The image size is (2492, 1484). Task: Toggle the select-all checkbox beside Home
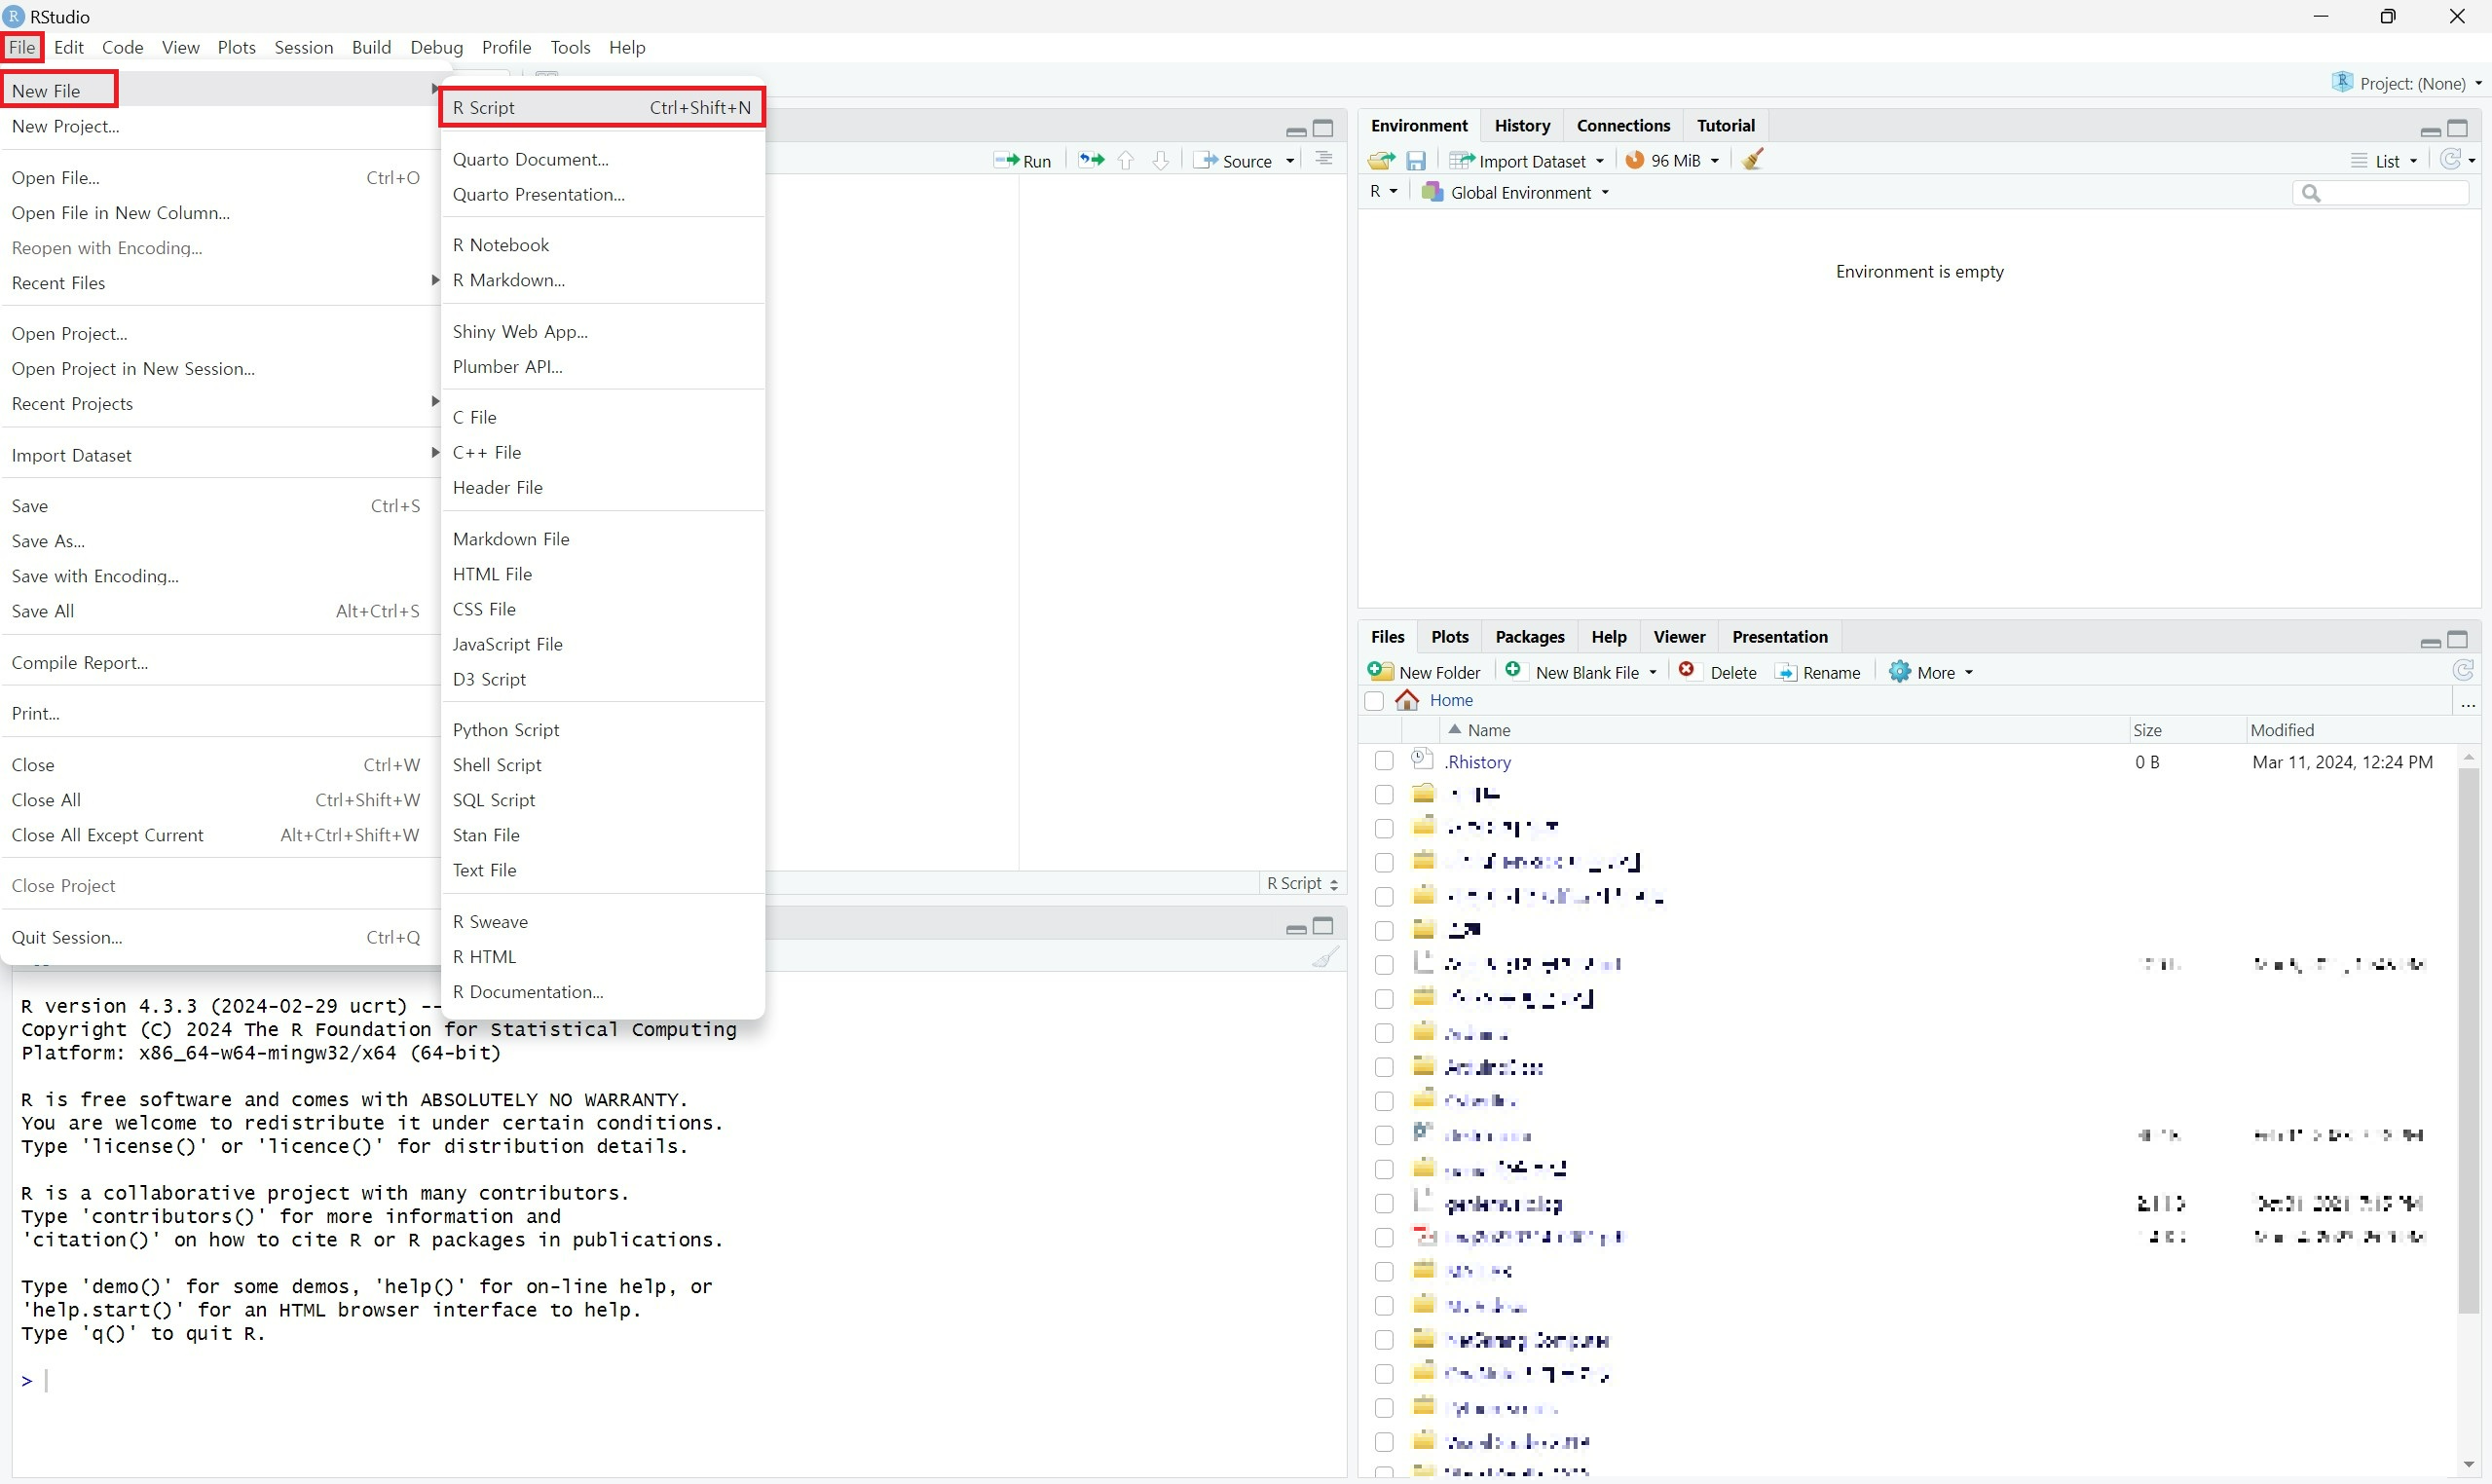[x=1375, y=700]
